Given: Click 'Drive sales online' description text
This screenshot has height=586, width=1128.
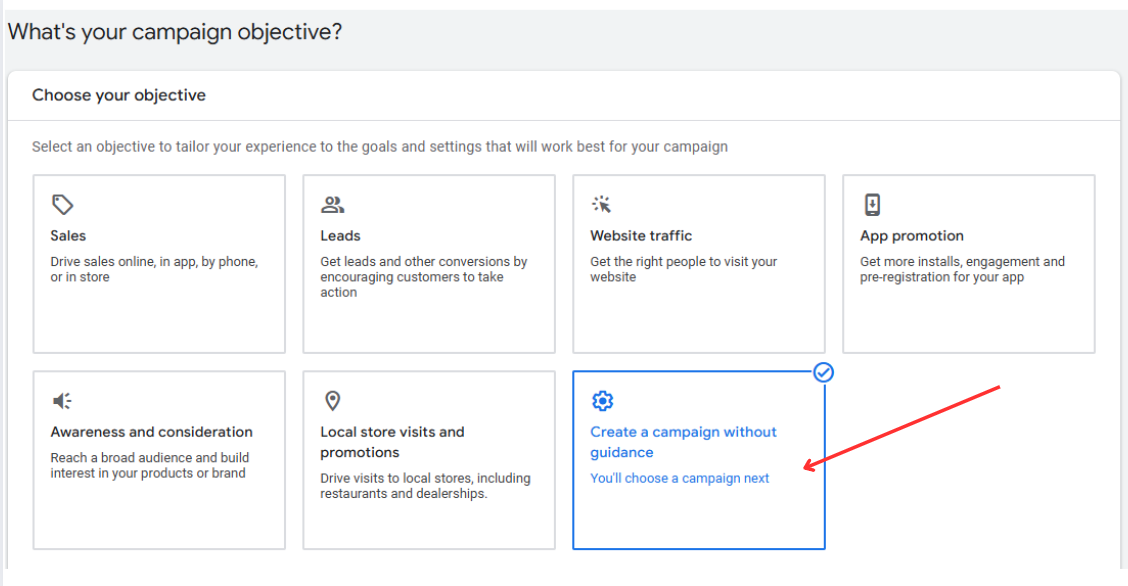Looking at the screenshot, I should click(x=154, y=269).
